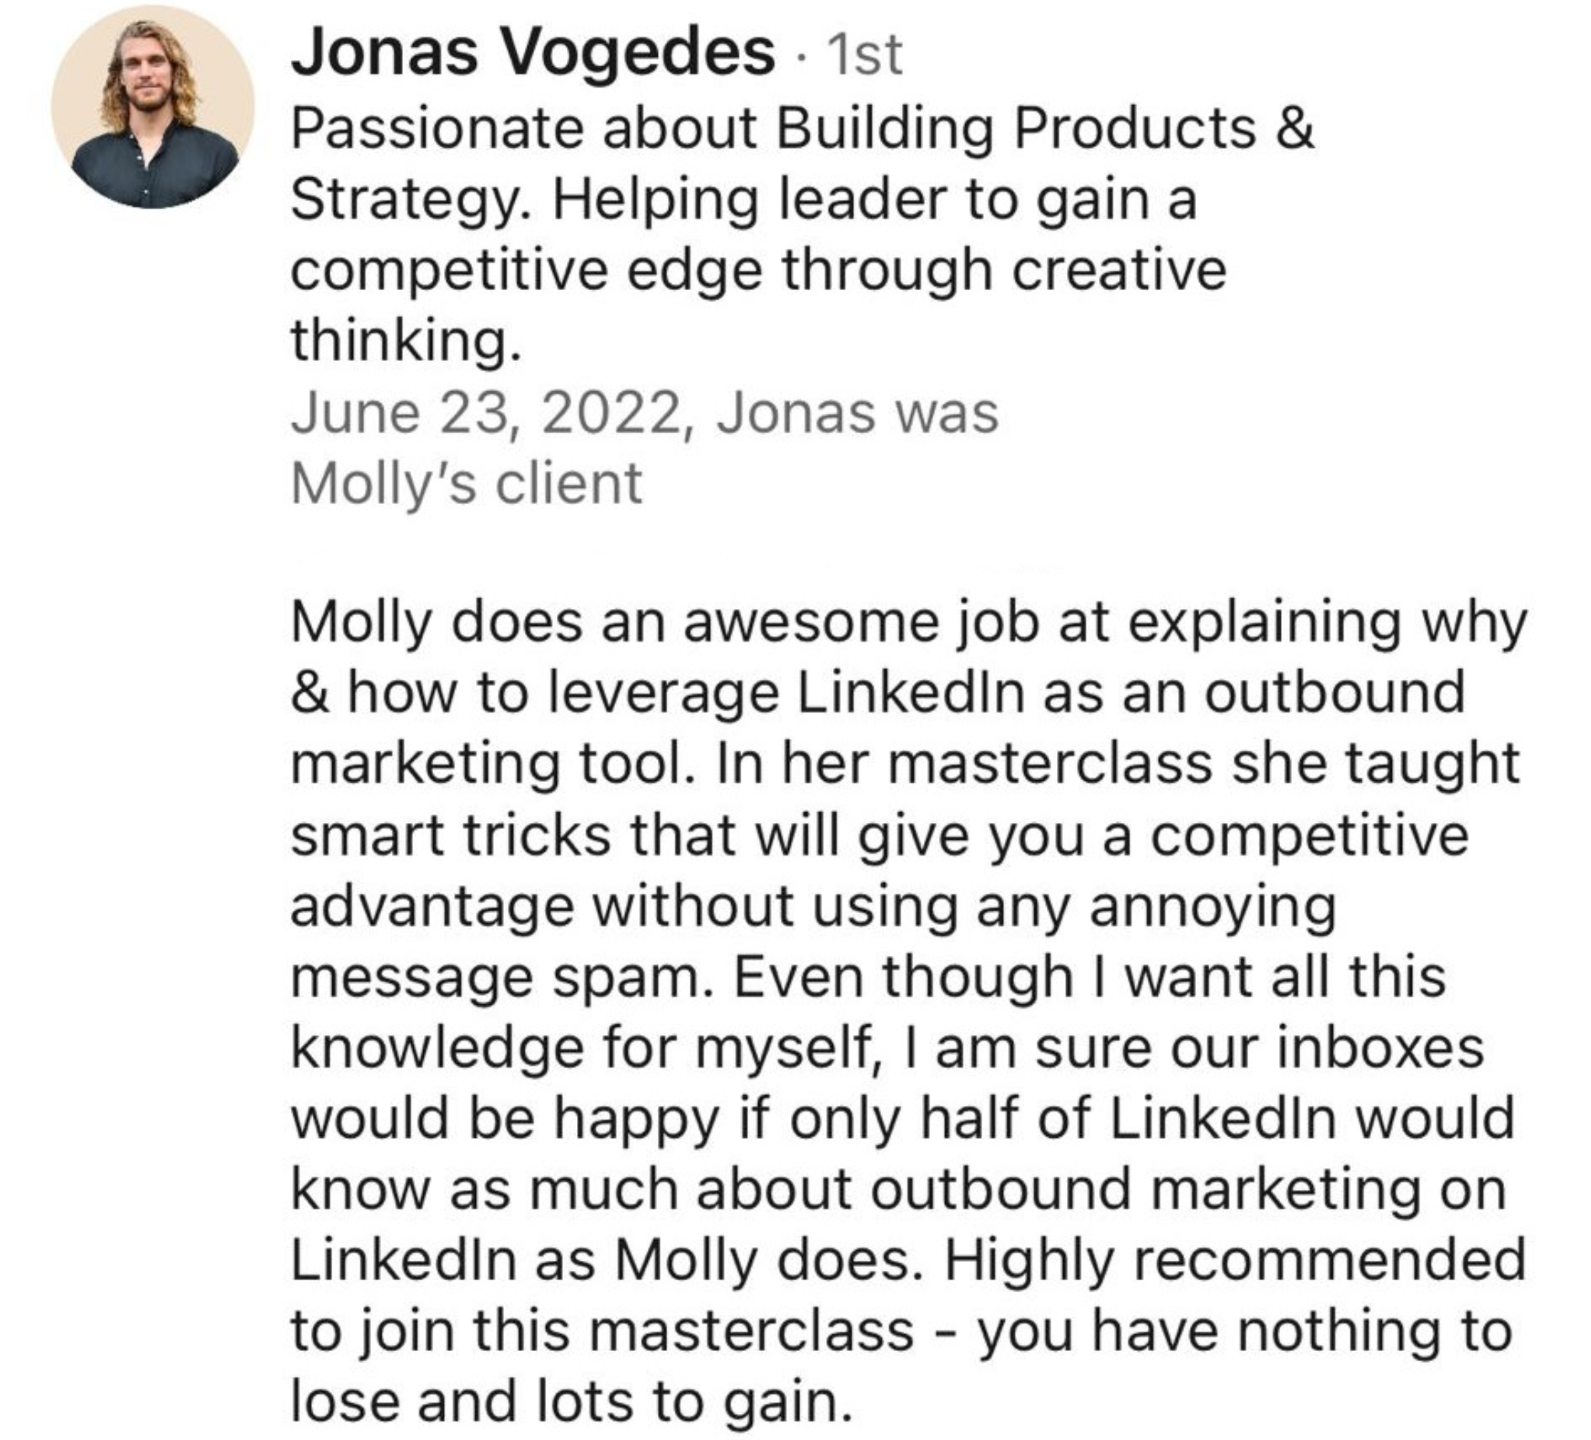Click the 1st connection degree badge
The image size is (1591, 1440).
pyautogui.click(x=866, y=55)
